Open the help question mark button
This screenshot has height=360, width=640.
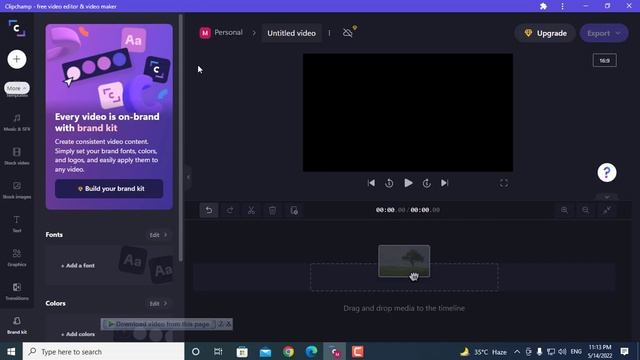tap(607, 172)
